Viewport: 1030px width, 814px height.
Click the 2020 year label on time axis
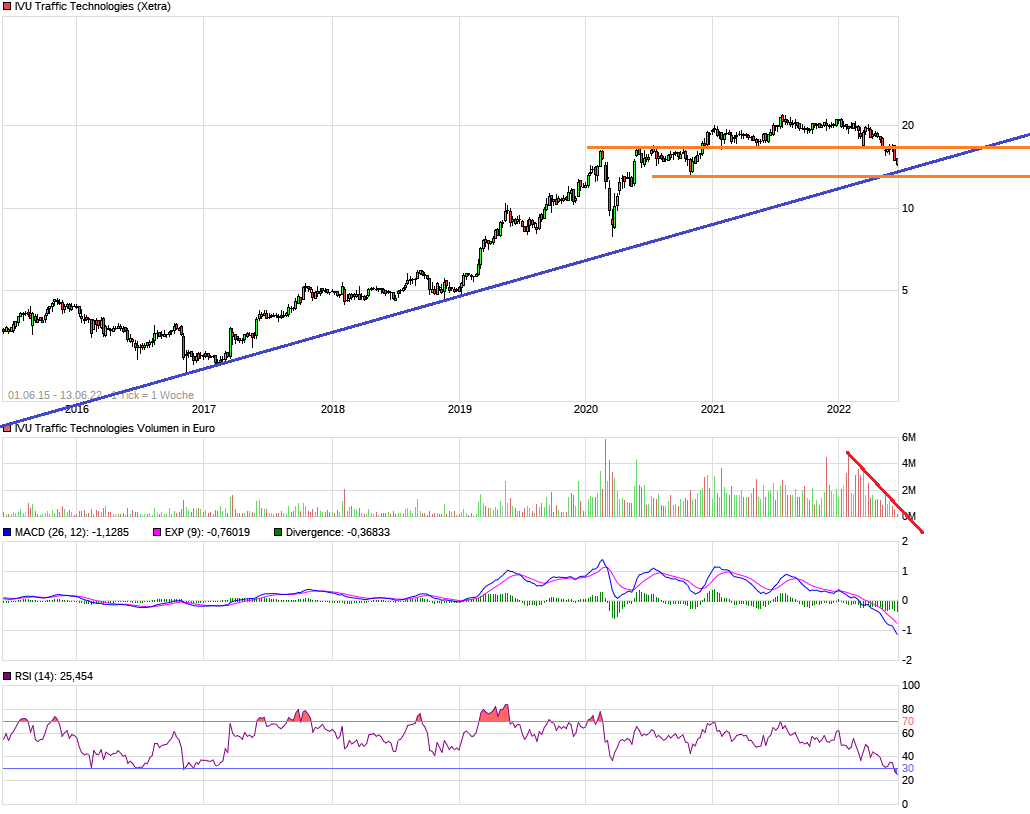[586, 409]
